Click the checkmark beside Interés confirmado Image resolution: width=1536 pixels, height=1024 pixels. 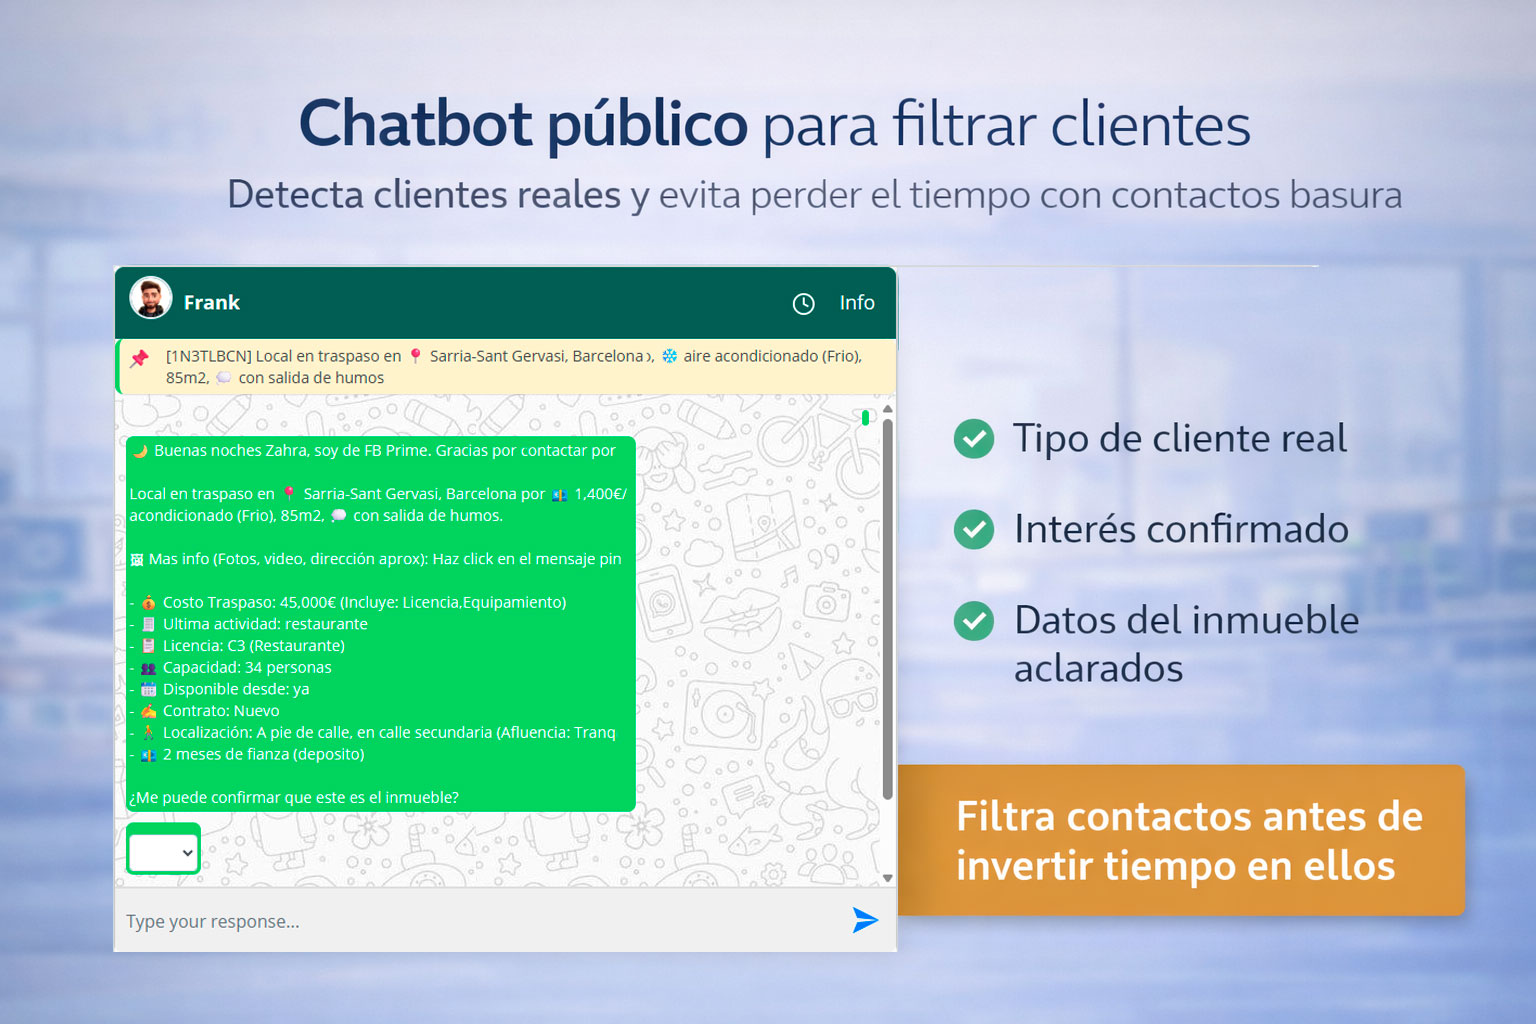pyautogui.click(x=973, y=529)
